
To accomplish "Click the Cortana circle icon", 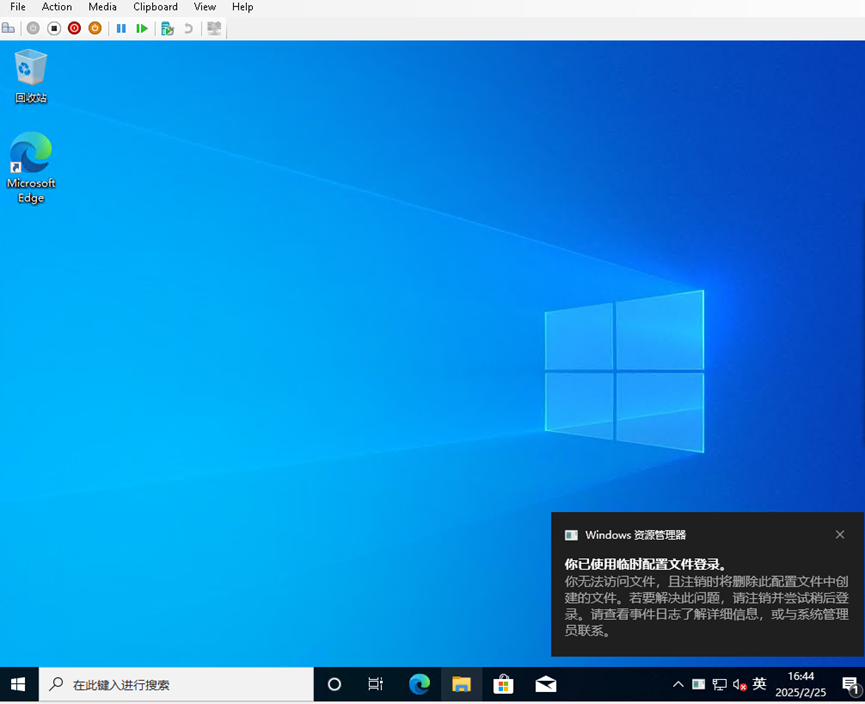I will click(x=334, y=685).
